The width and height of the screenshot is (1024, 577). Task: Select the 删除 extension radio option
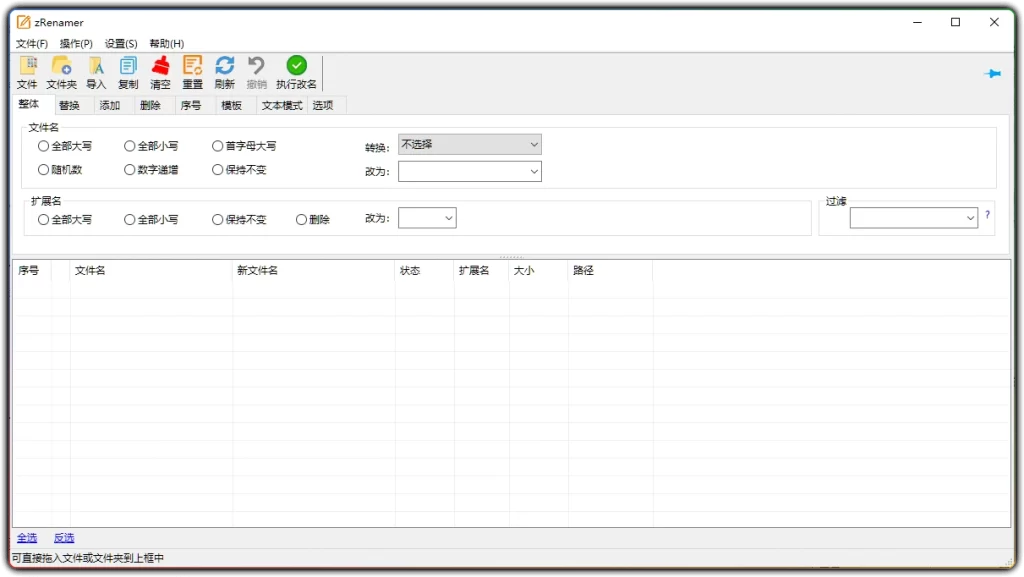pos(301,219)
